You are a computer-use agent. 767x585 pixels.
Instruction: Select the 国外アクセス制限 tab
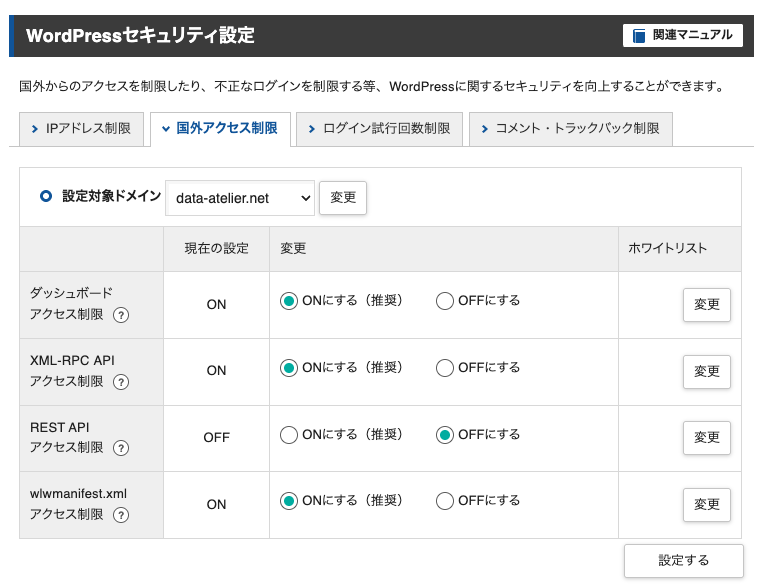[x=220, y=129]
